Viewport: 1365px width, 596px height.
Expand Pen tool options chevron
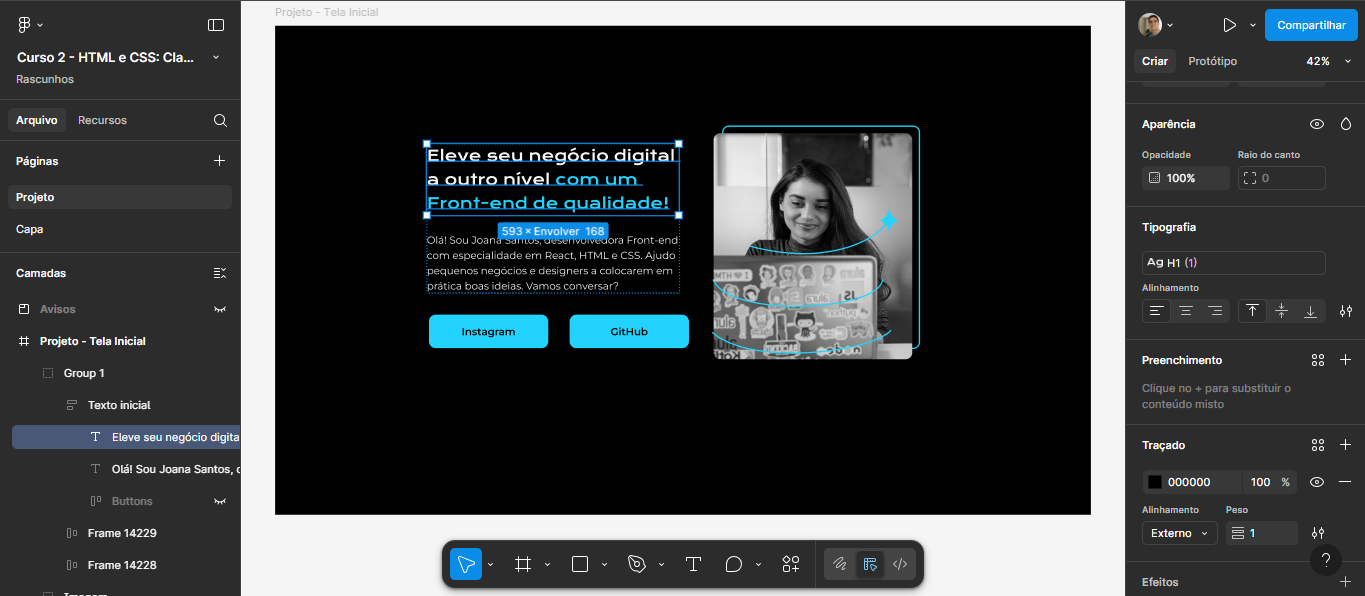(661, 565)
